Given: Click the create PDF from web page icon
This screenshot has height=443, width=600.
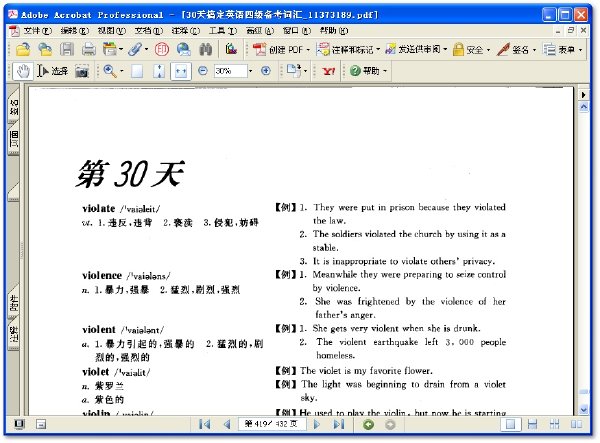Looking at the screenshot, I should (45, 49).
